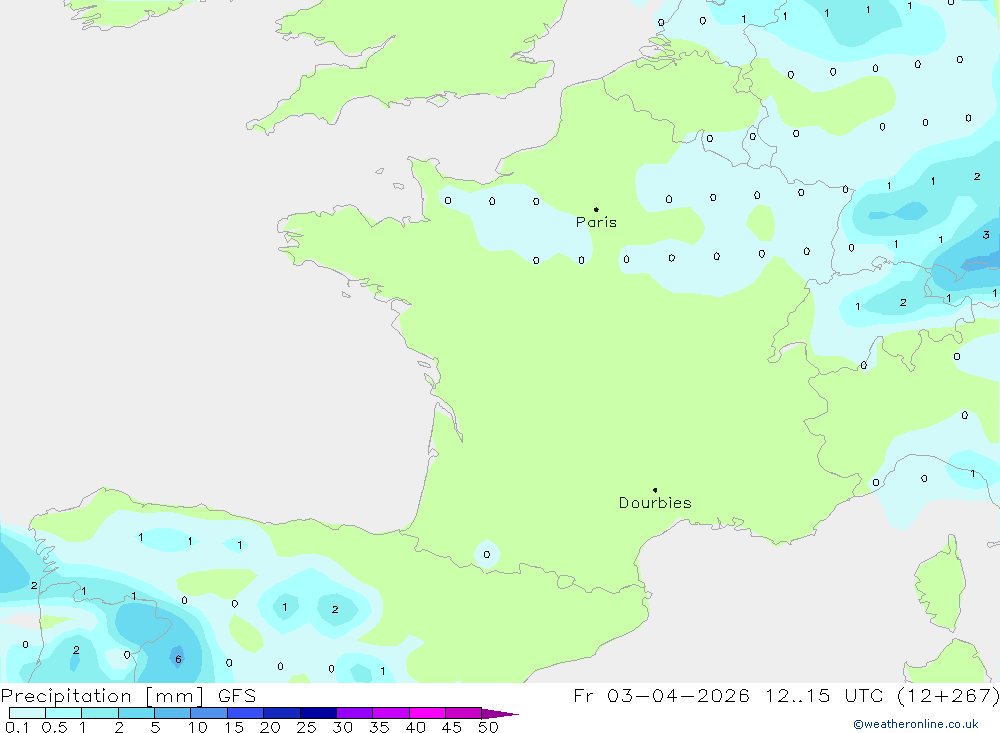Image resolution: width=1000 pixels, height=733 pixels.
Task: Click the Dourbies city marker dot
Action: click(x=655, y=490)
